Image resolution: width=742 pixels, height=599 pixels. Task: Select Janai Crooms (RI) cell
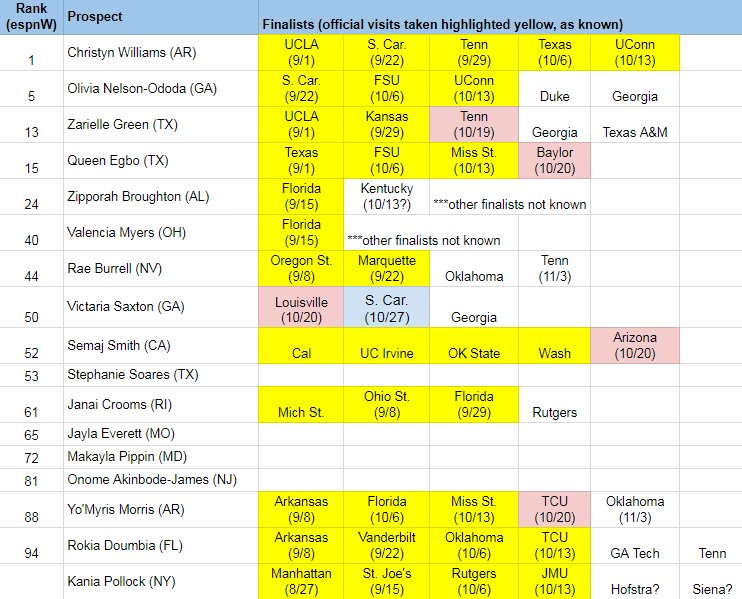click(161, 405)
